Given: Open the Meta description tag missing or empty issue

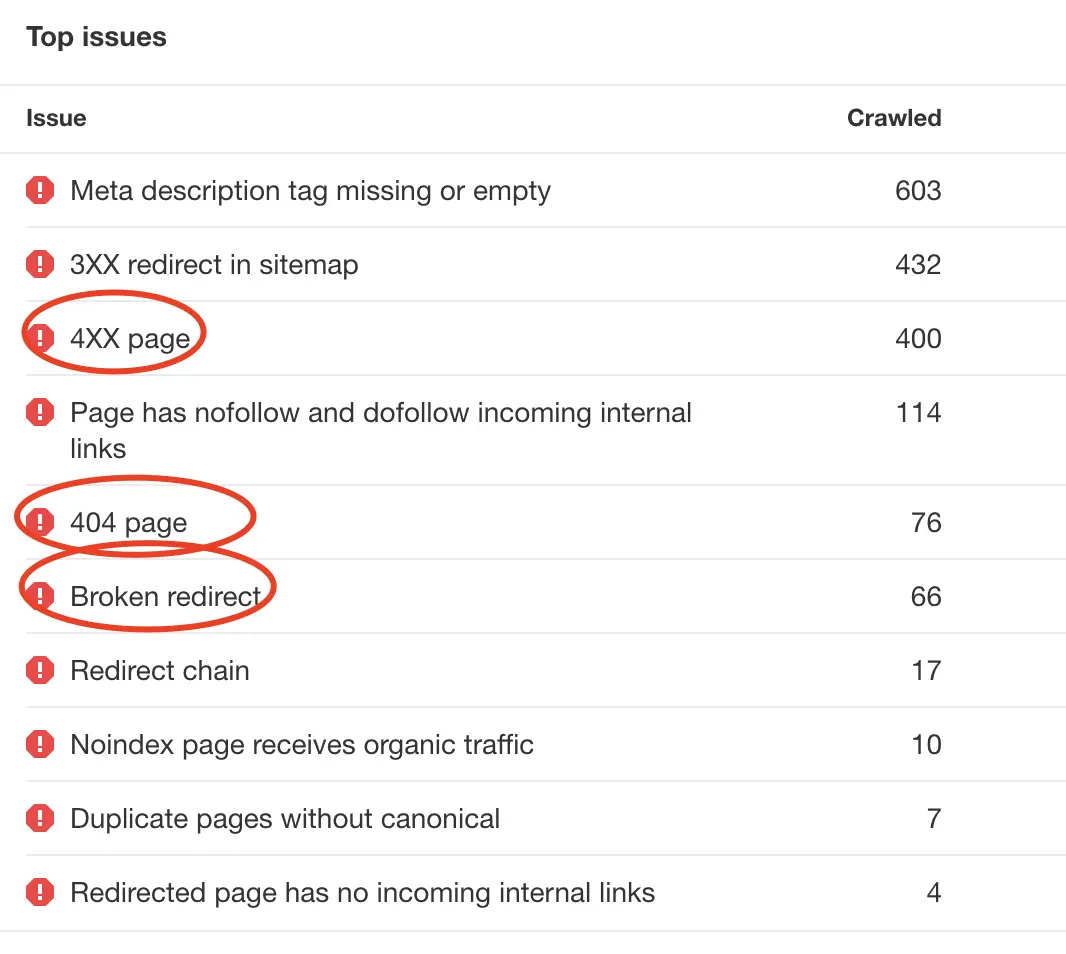Looking at the screenshot, I should (310, 191).
